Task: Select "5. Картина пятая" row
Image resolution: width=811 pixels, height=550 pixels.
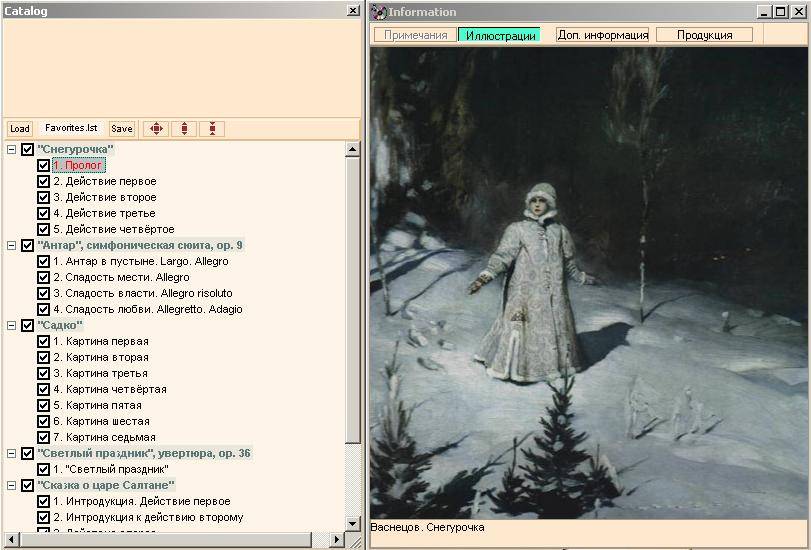Action: pyautogui.click(x=97, y=406)
